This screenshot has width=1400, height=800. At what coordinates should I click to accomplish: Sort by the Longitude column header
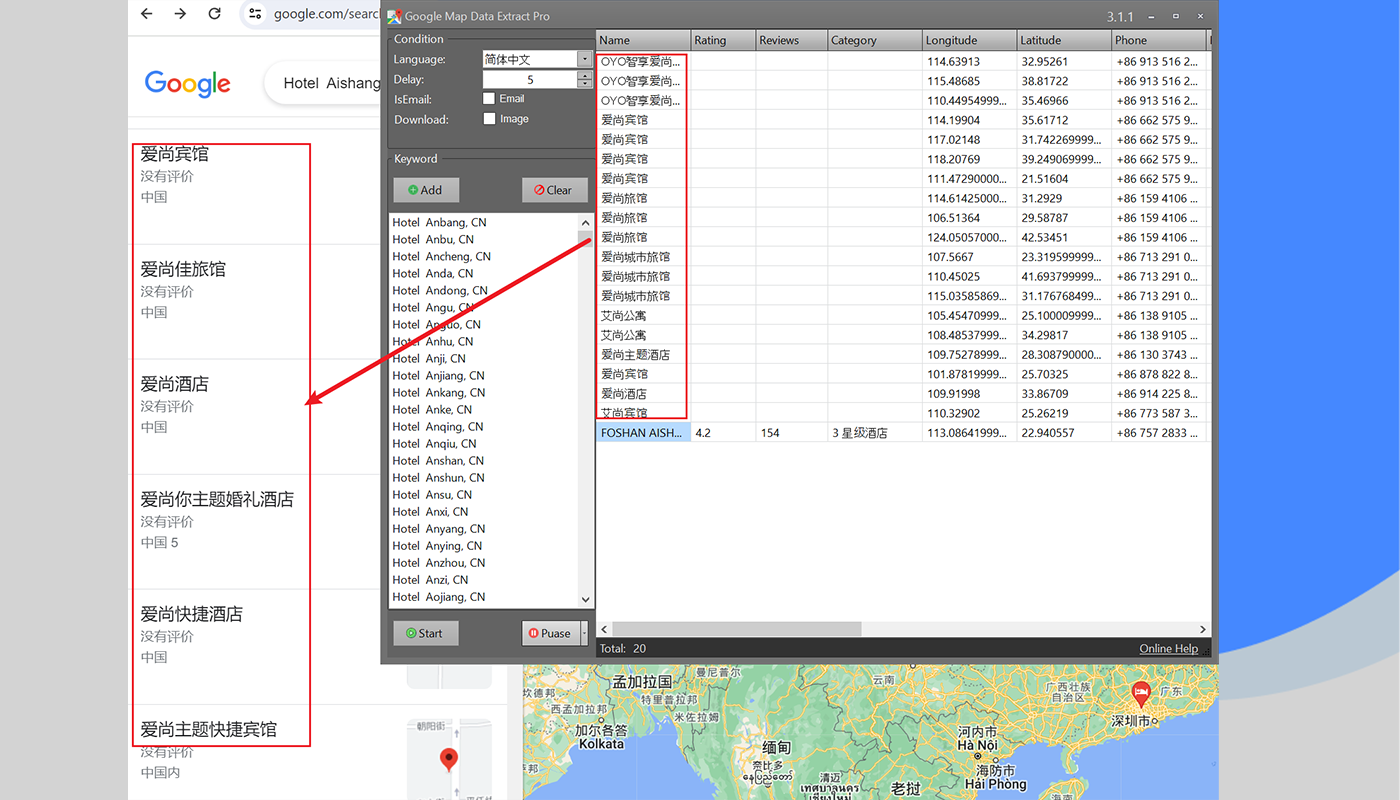tap(969, 40)
